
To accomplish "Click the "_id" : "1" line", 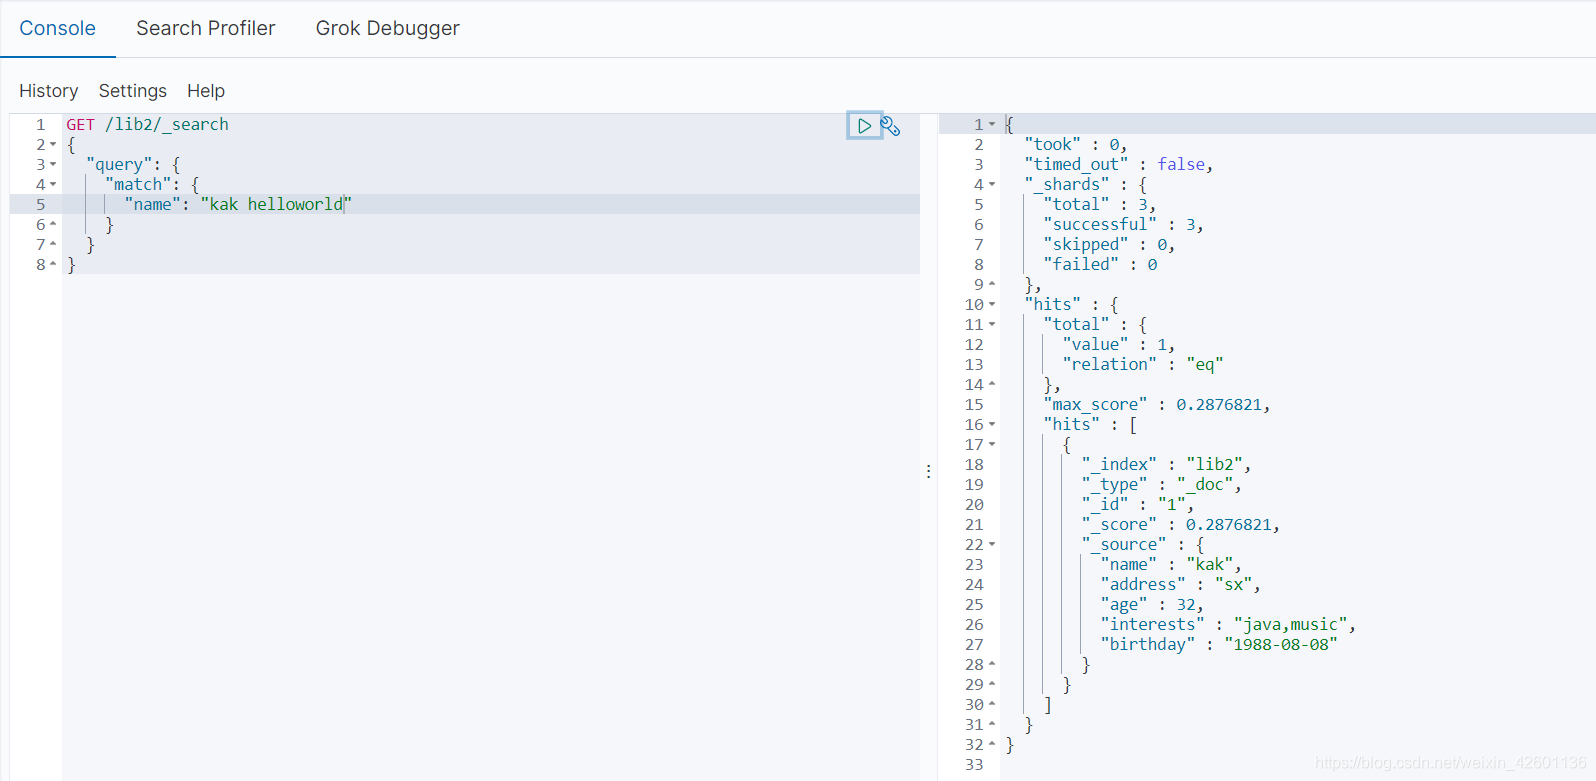I will 1138,505.
